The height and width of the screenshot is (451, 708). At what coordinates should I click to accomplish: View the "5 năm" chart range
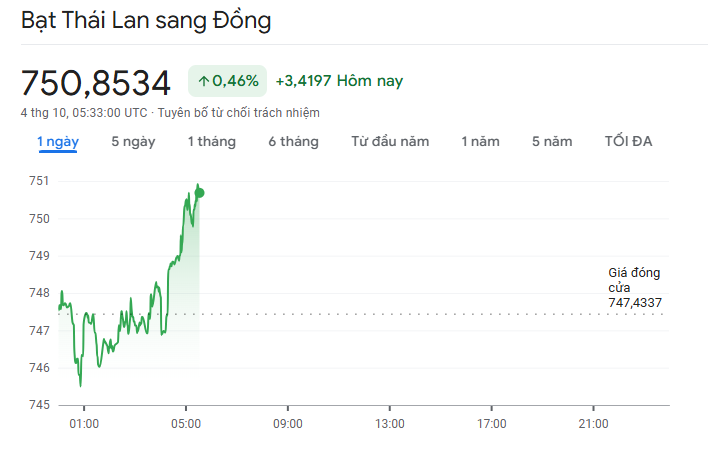[x=552, y=142]
